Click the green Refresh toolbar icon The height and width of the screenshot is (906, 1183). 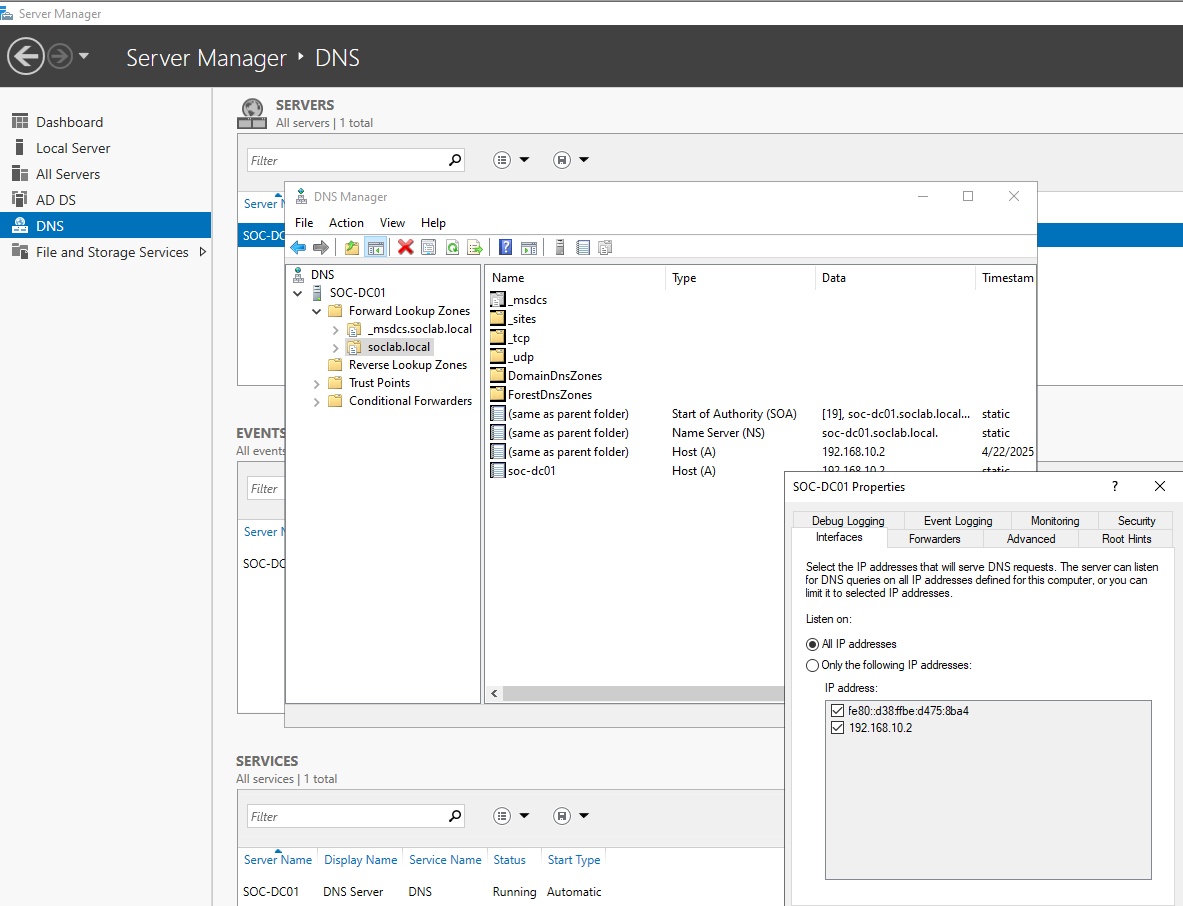tap(452, 247)
